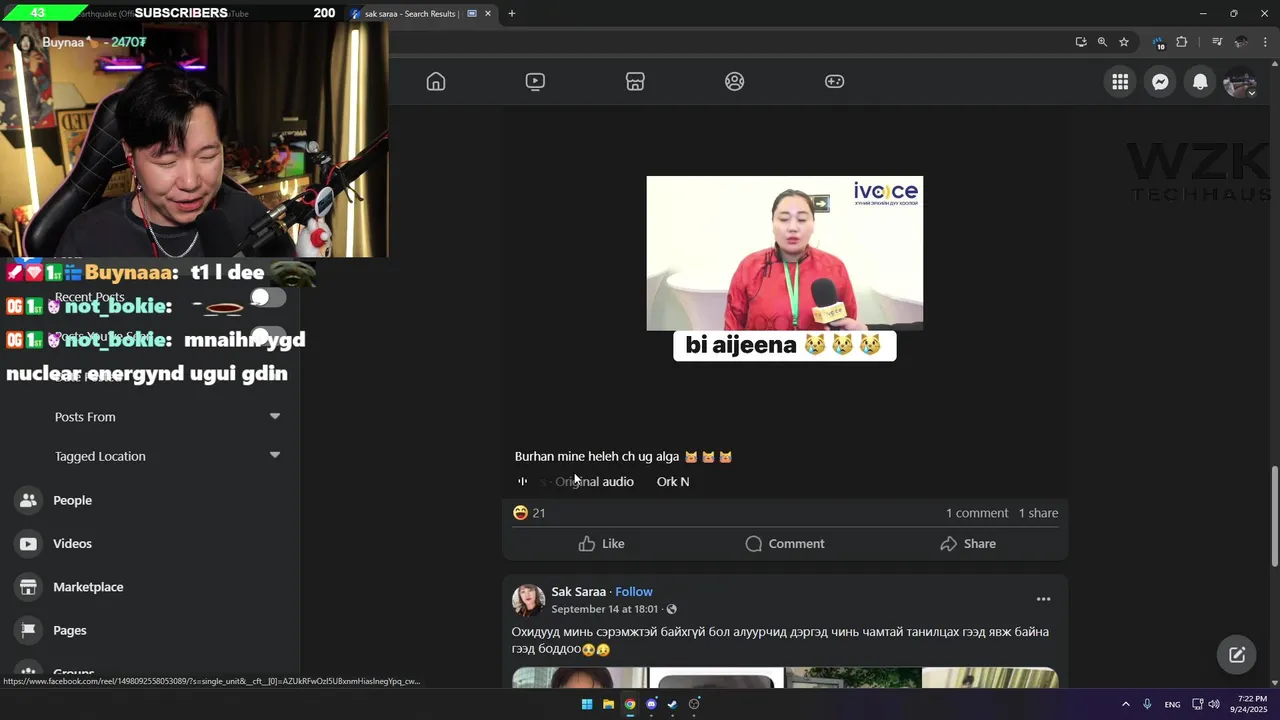Open the volume tray icon

[x=1213, y=704]
